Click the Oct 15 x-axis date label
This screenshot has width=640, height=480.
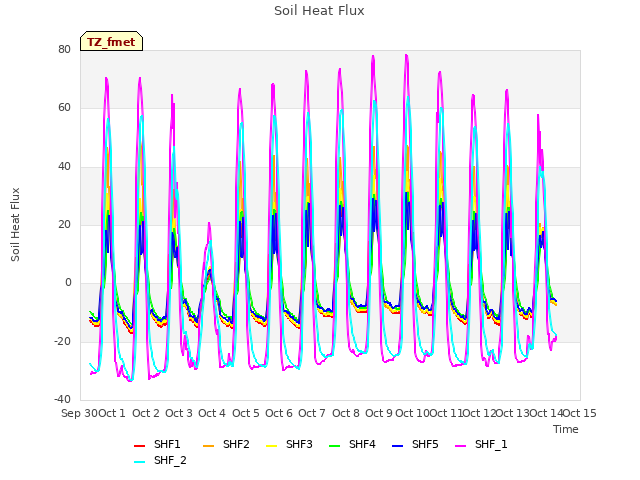(580, 413)
